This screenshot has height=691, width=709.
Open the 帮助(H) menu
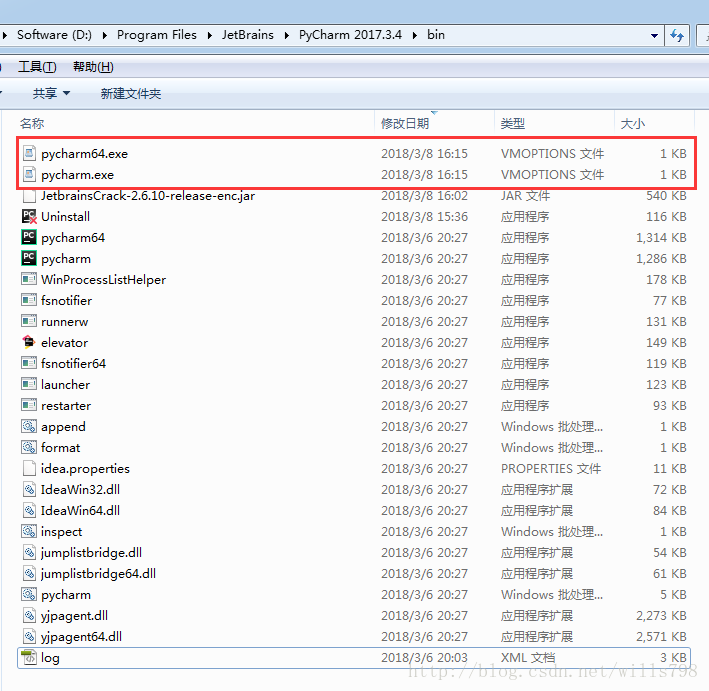(x=93, y=67)
